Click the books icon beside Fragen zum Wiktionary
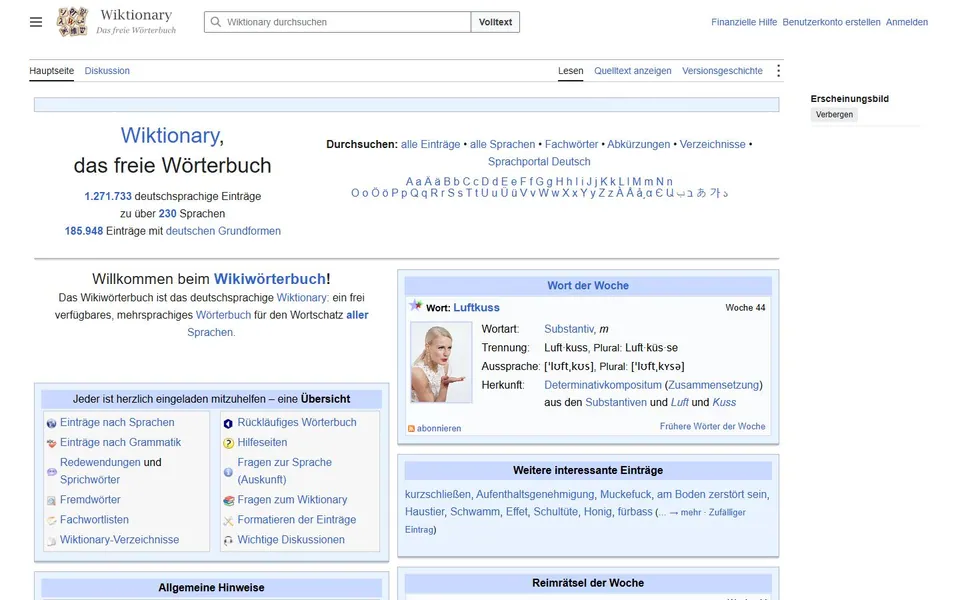This screenshot has width=960, height=600. [228, 501]
